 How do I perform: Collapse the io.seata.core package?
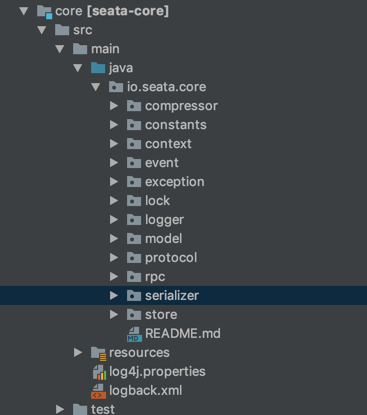[x=96, y=87]
